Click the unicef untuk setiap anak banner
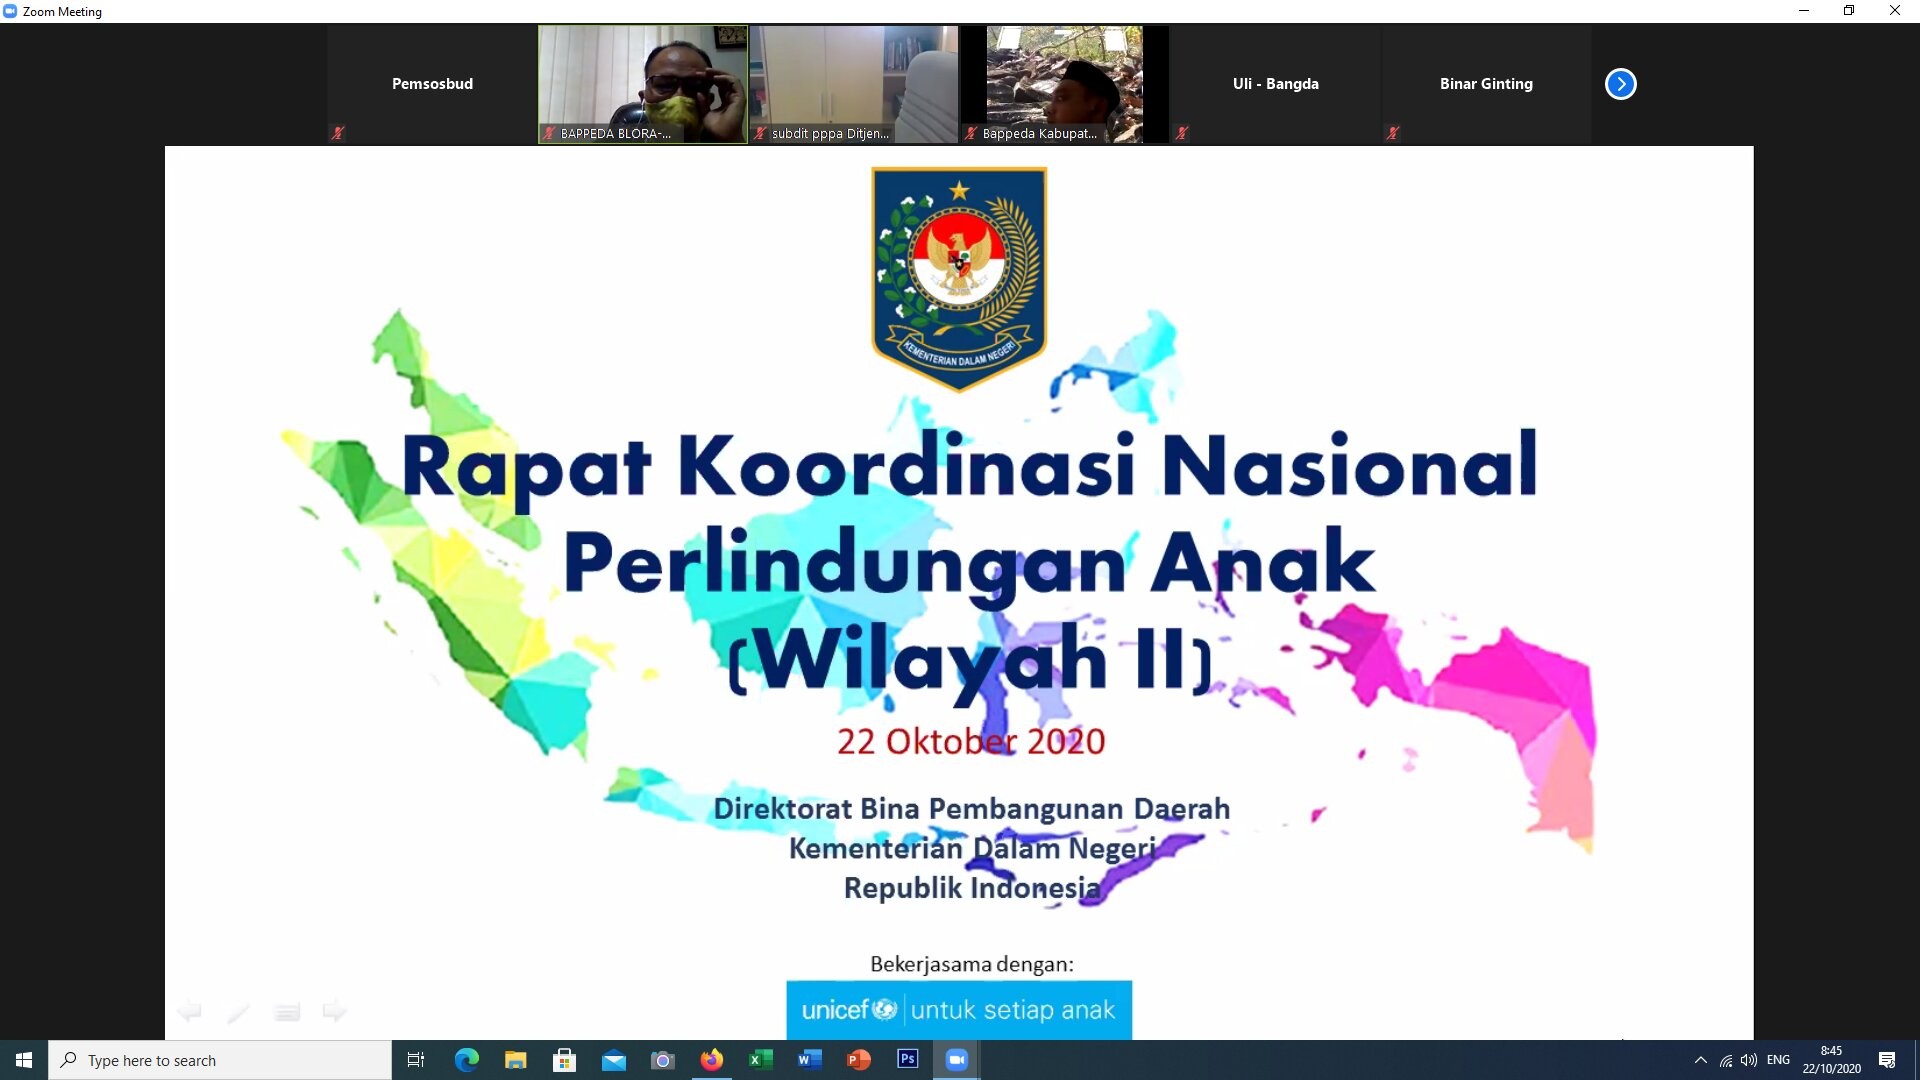1920x1080 pixels. click(959, 1010)
